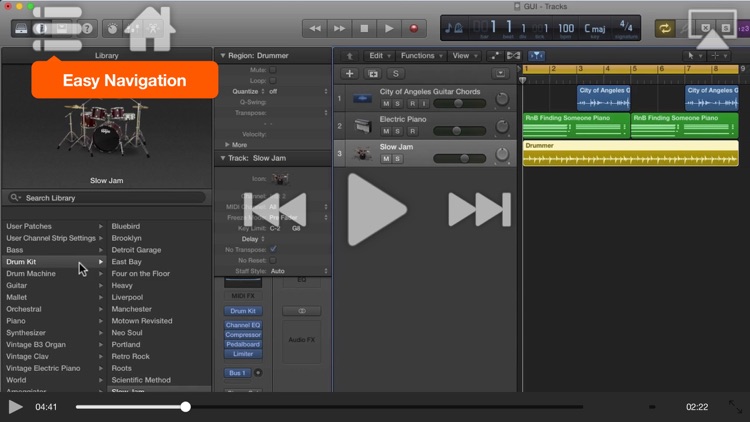This screenshot has height=422, width=750.
Task: Select the Drum Kit category in the Library
Action: 55,262
